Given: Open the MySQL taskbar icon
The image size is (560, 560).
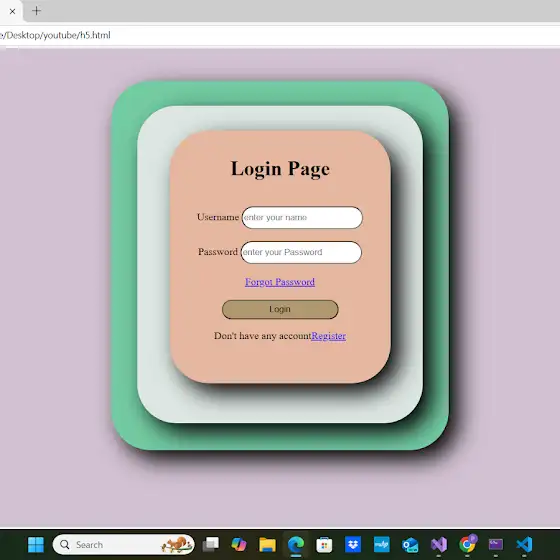Looking at the screenshot, I should [381, 545].
